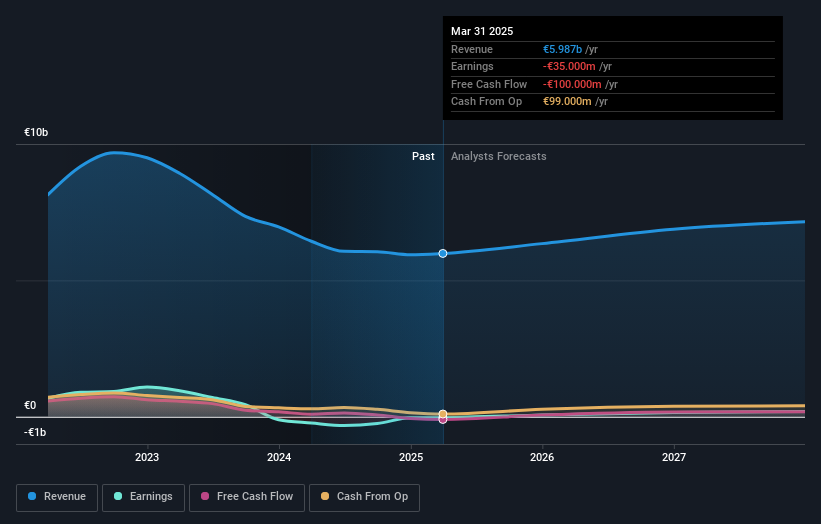The image size is (821, 524).
Task: Click the 2027 x-axis label
Action: tap(674, 457)
